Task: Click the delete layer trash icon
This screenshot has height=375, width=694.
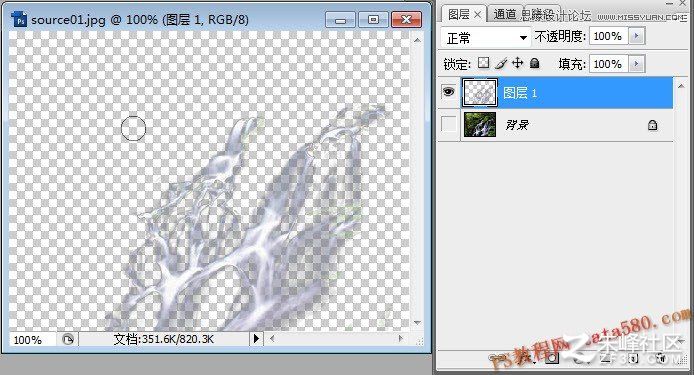Action: (661, 358)
